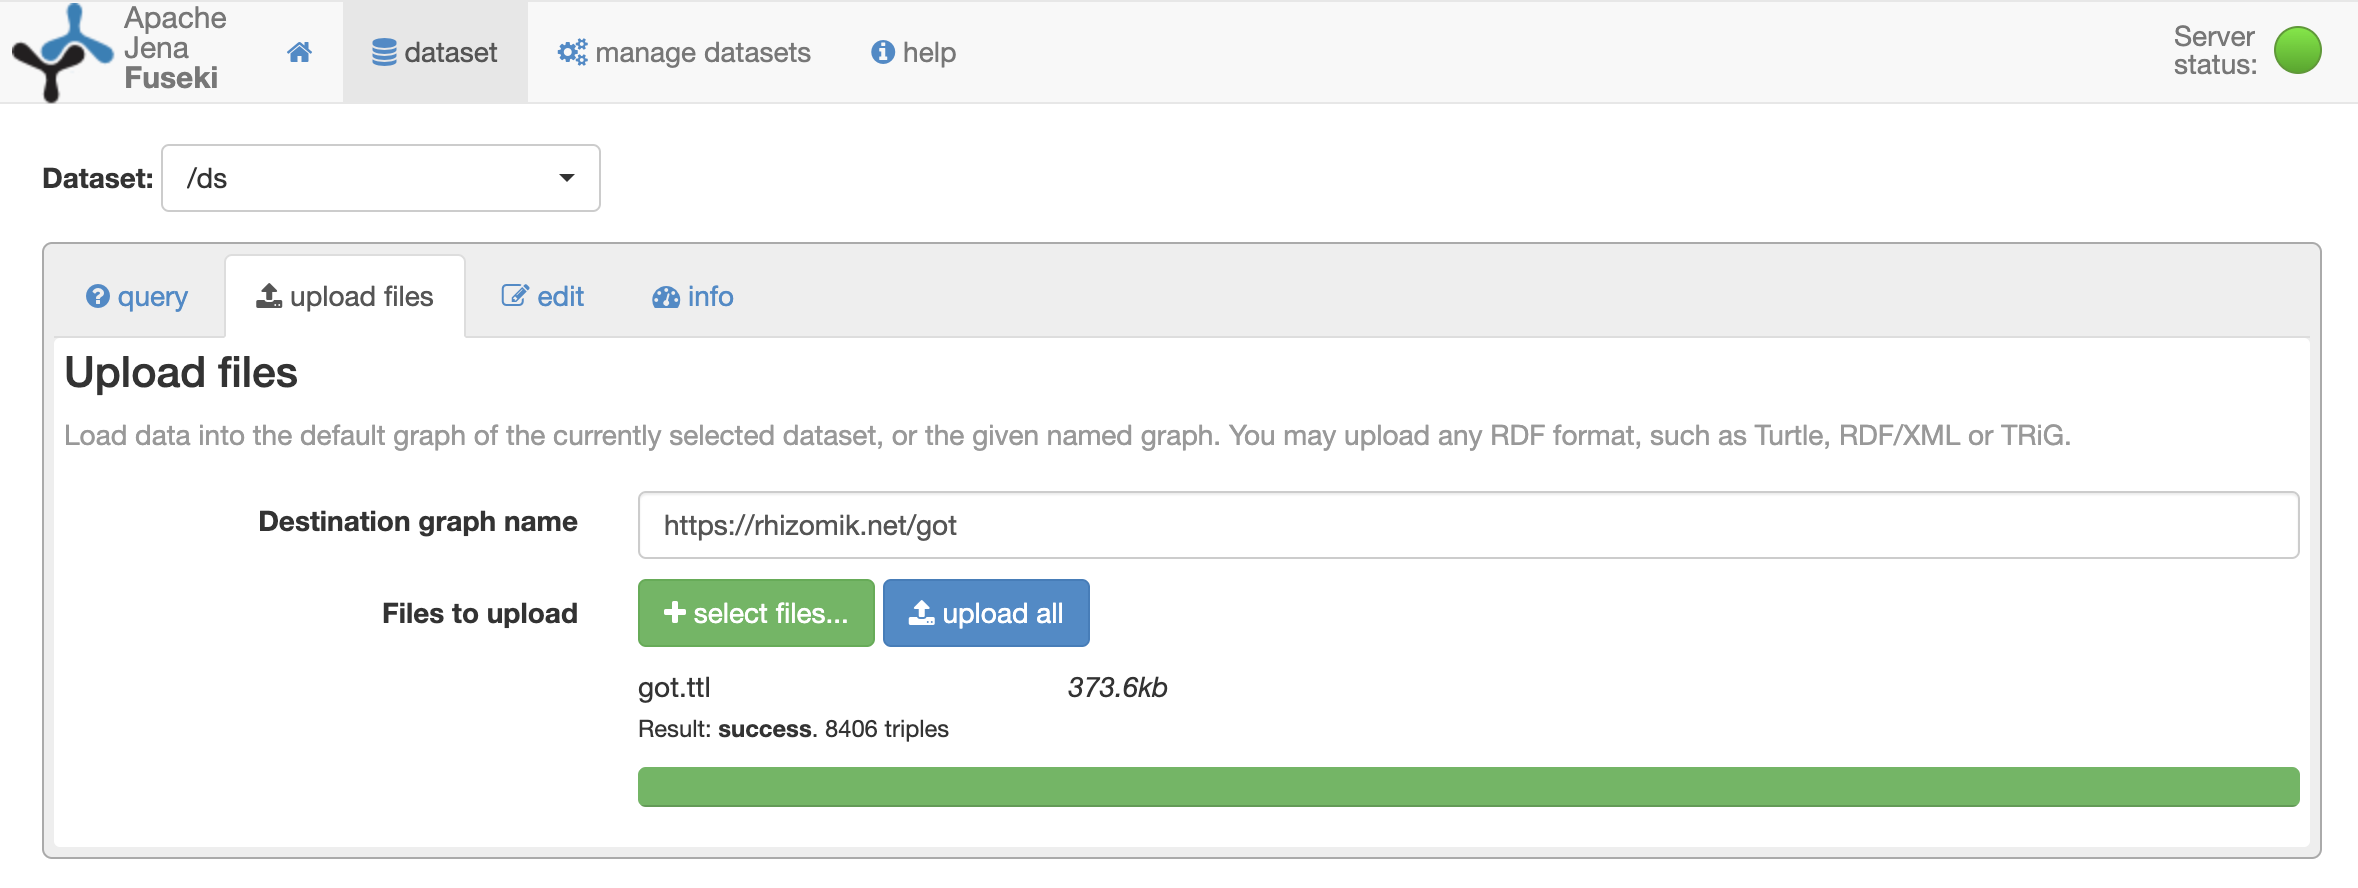2358x888 pixels.
Task: Click the dashboard icon on info tab
Action: (x=666, y=297)
